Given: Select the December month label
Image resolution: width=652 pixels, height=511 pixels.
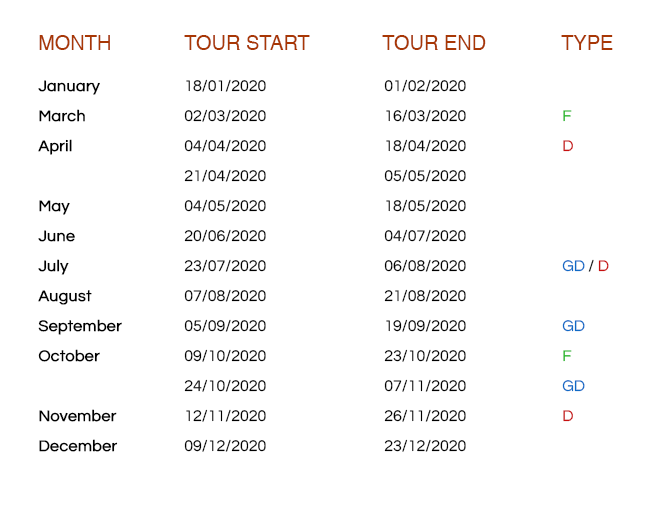Looking at the screenshot, I should pos(77,446).
